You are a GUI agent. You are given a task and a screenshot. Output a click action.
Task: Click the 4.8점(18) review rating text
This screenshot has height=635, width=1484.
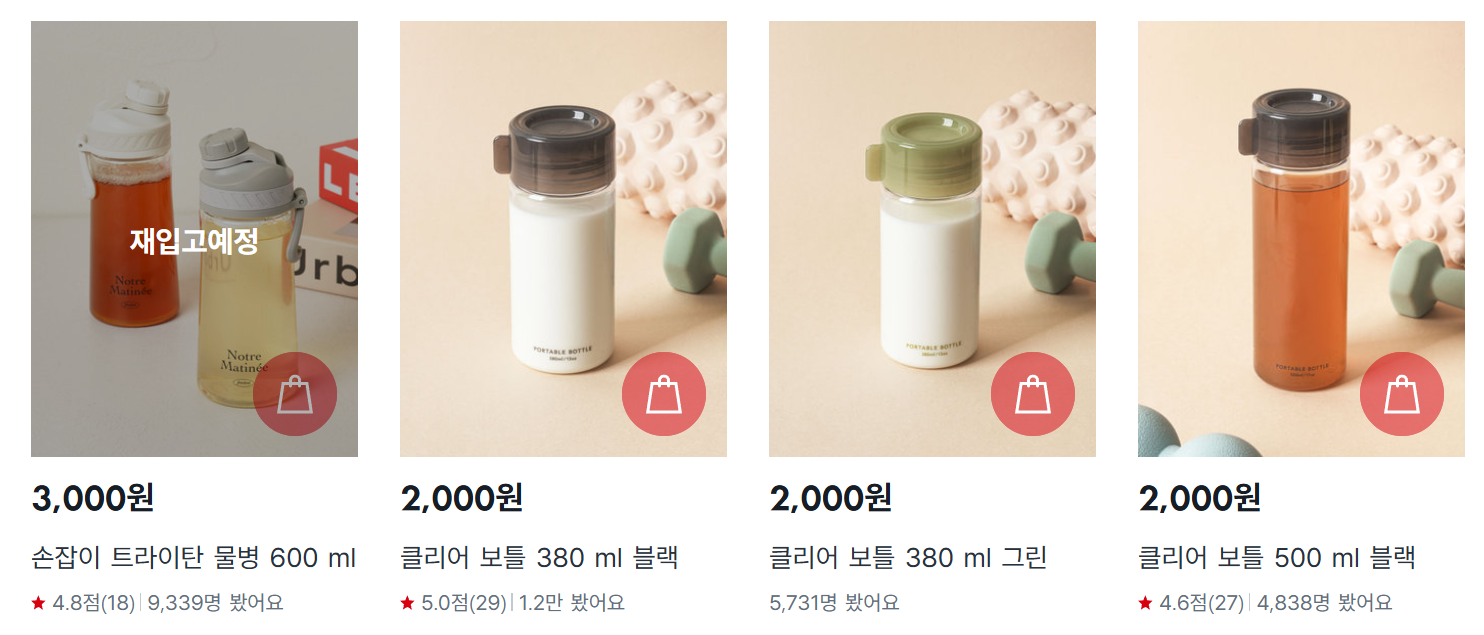click(93, 603)
